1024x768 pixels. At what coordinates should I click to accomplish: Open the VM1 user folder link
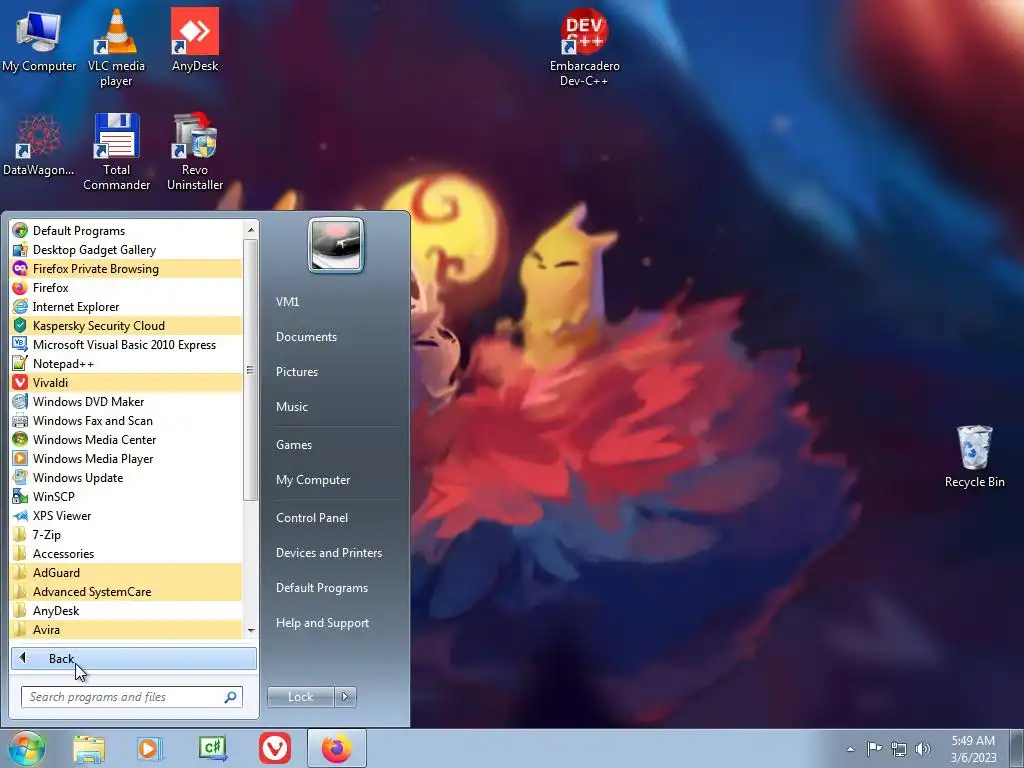click(x=287, y=302)
